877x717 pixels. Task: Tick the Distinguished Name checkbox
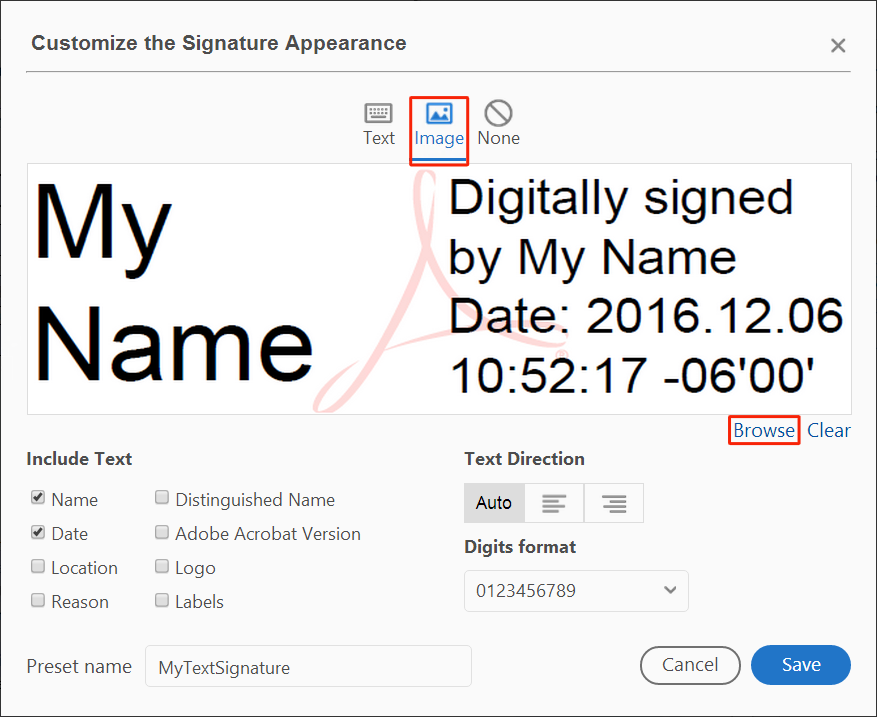162,498
